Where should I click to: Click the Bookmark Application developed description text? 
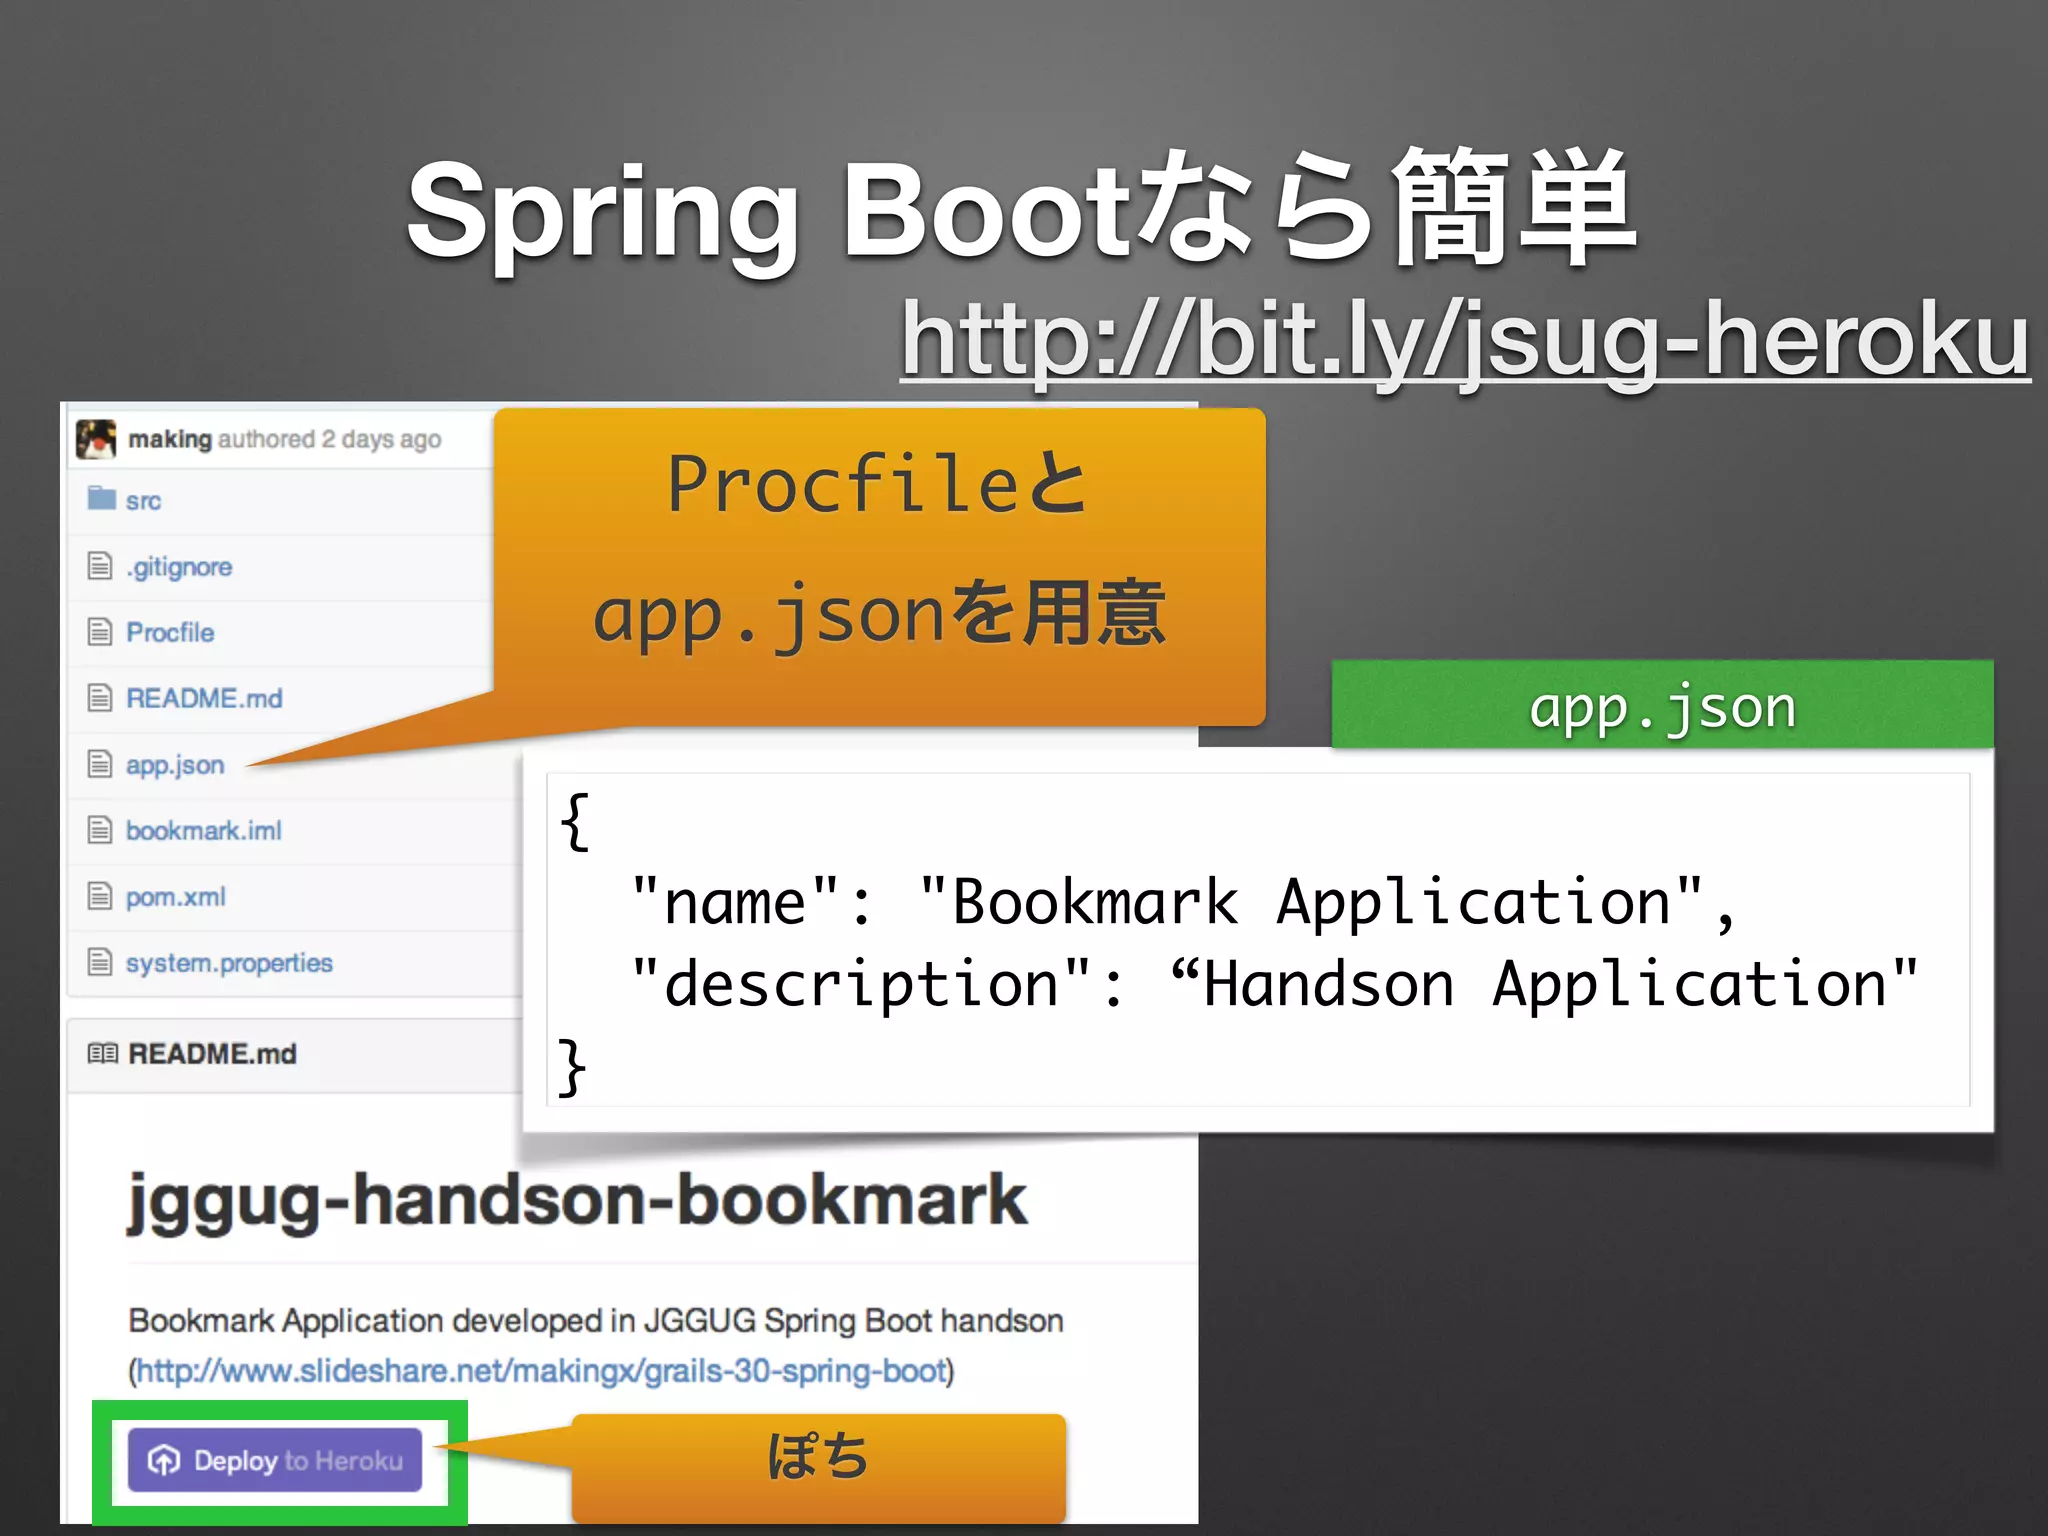(x=596, y=1321)
